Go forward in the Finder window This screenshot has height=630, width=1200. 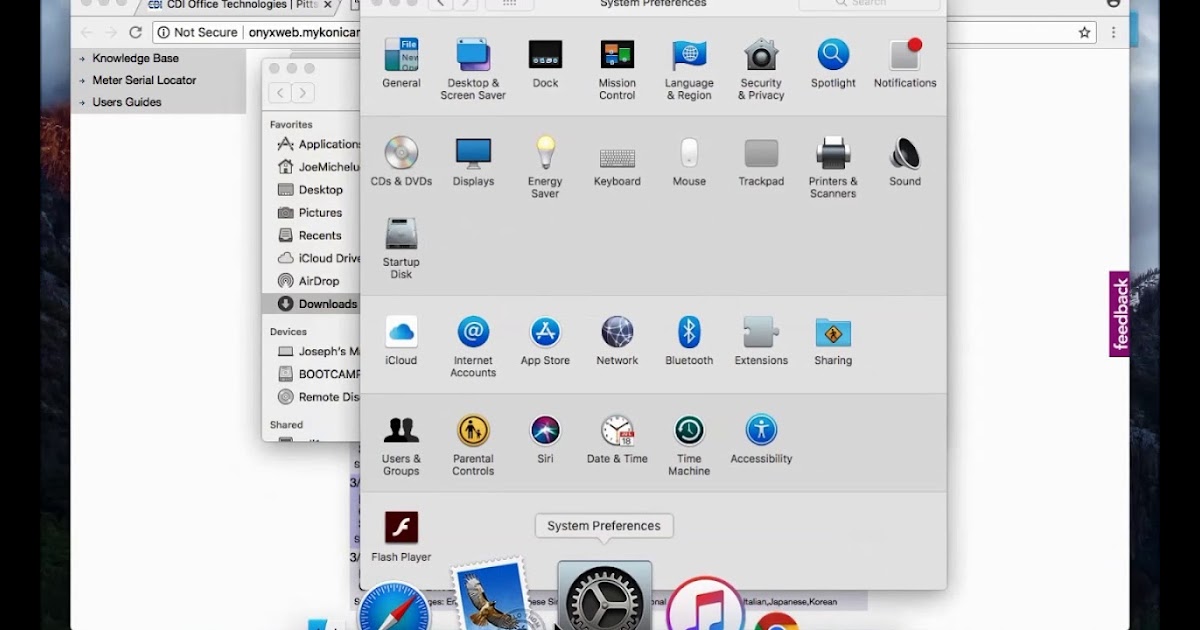303,93
